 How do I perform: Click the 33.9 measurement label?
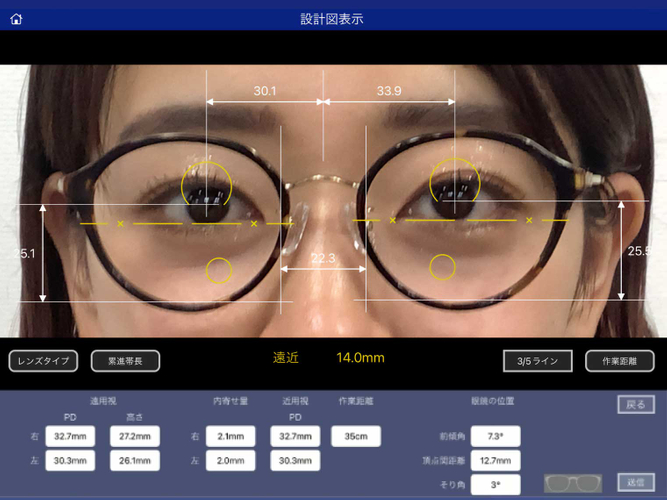[389, 91]
